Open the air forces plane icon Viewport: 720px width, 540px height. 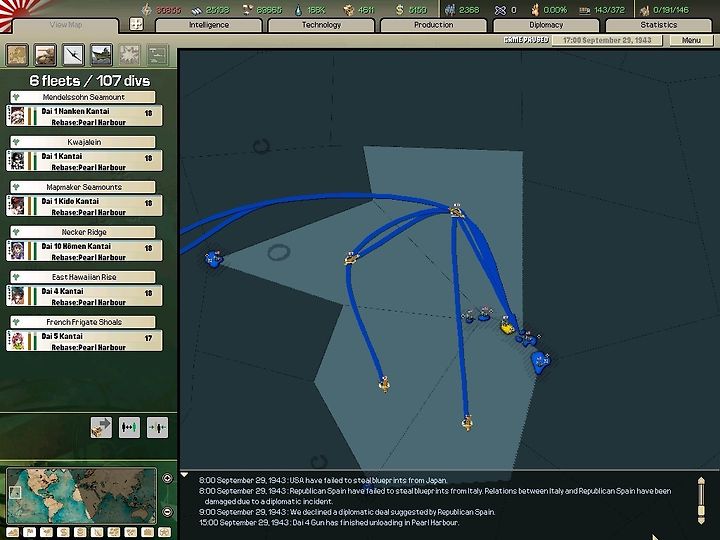click(73, 55)
